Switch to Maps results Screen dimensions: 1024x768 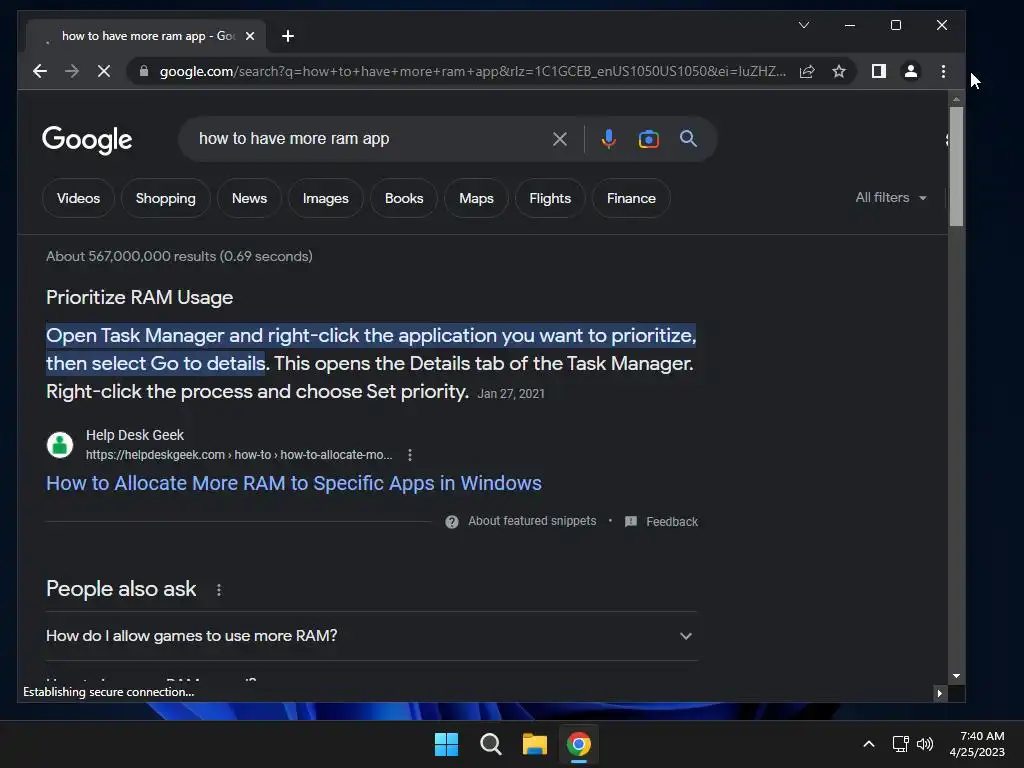pyautogui.click(x=476, y=198)
